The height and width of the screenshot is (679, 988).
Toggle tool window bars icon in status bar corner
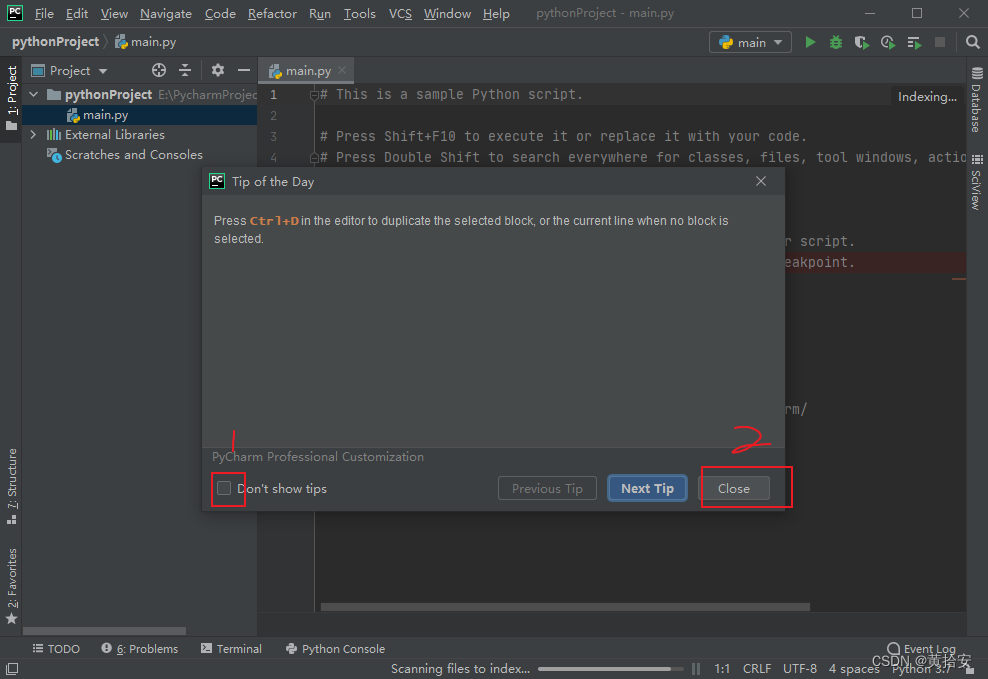click(x=12, y=668)
